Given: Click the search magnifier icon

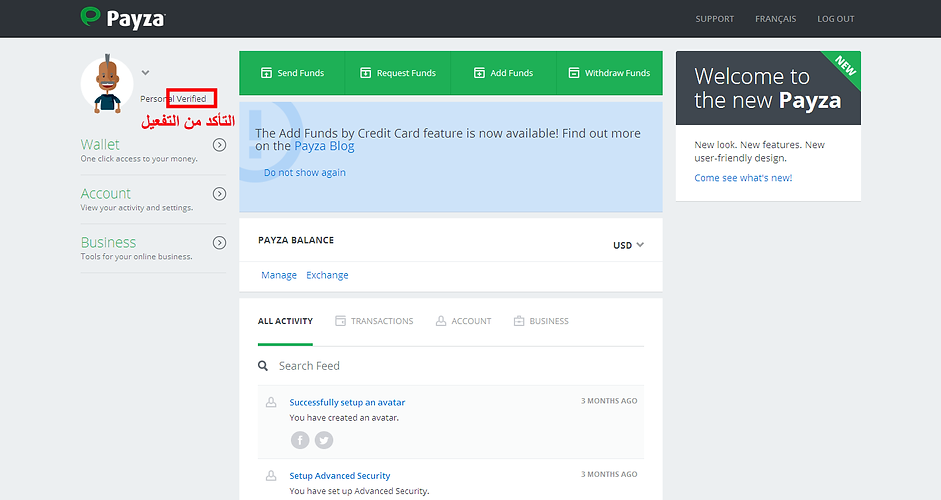Looking at the screenshot, I should click(263, 366).
